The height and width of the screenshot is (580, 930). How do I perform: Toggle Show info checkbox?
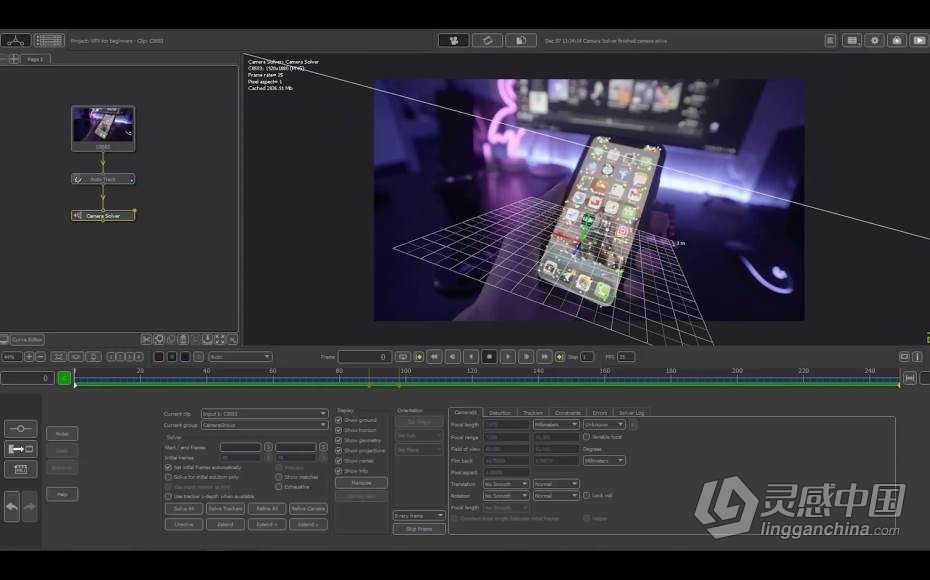[x=339, y=470]
